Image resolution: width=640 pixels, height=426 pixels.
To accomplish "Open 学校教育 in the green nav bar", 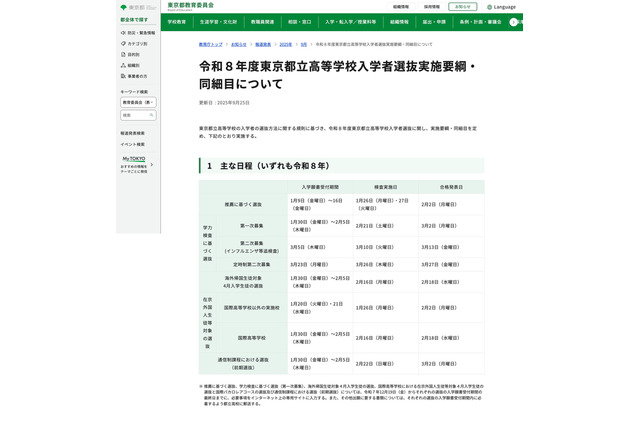I will tap(177, 22).
